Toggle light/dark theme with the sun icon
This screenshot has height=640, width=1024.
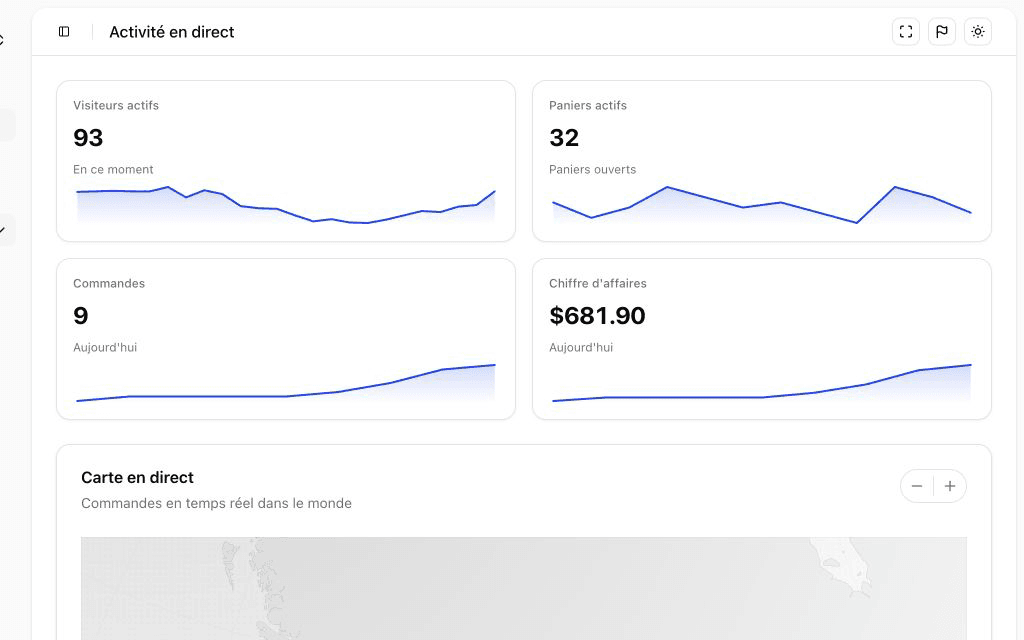tap(978, 31)
